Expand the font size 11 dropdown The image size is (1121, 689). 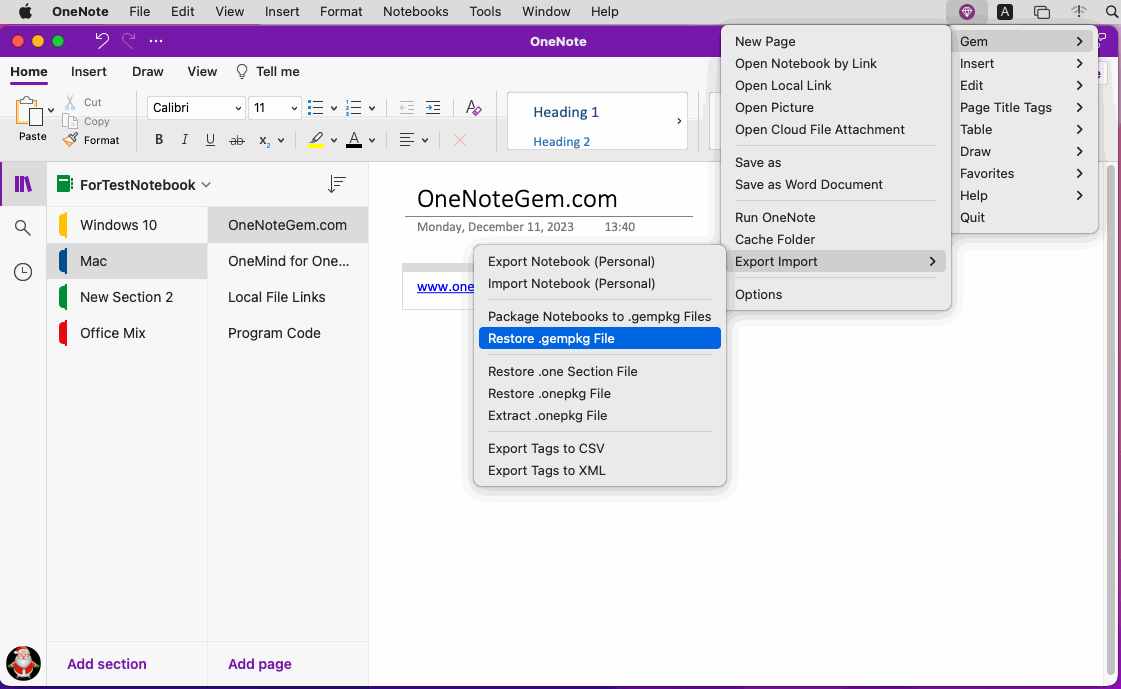click(x=294, y=108)
